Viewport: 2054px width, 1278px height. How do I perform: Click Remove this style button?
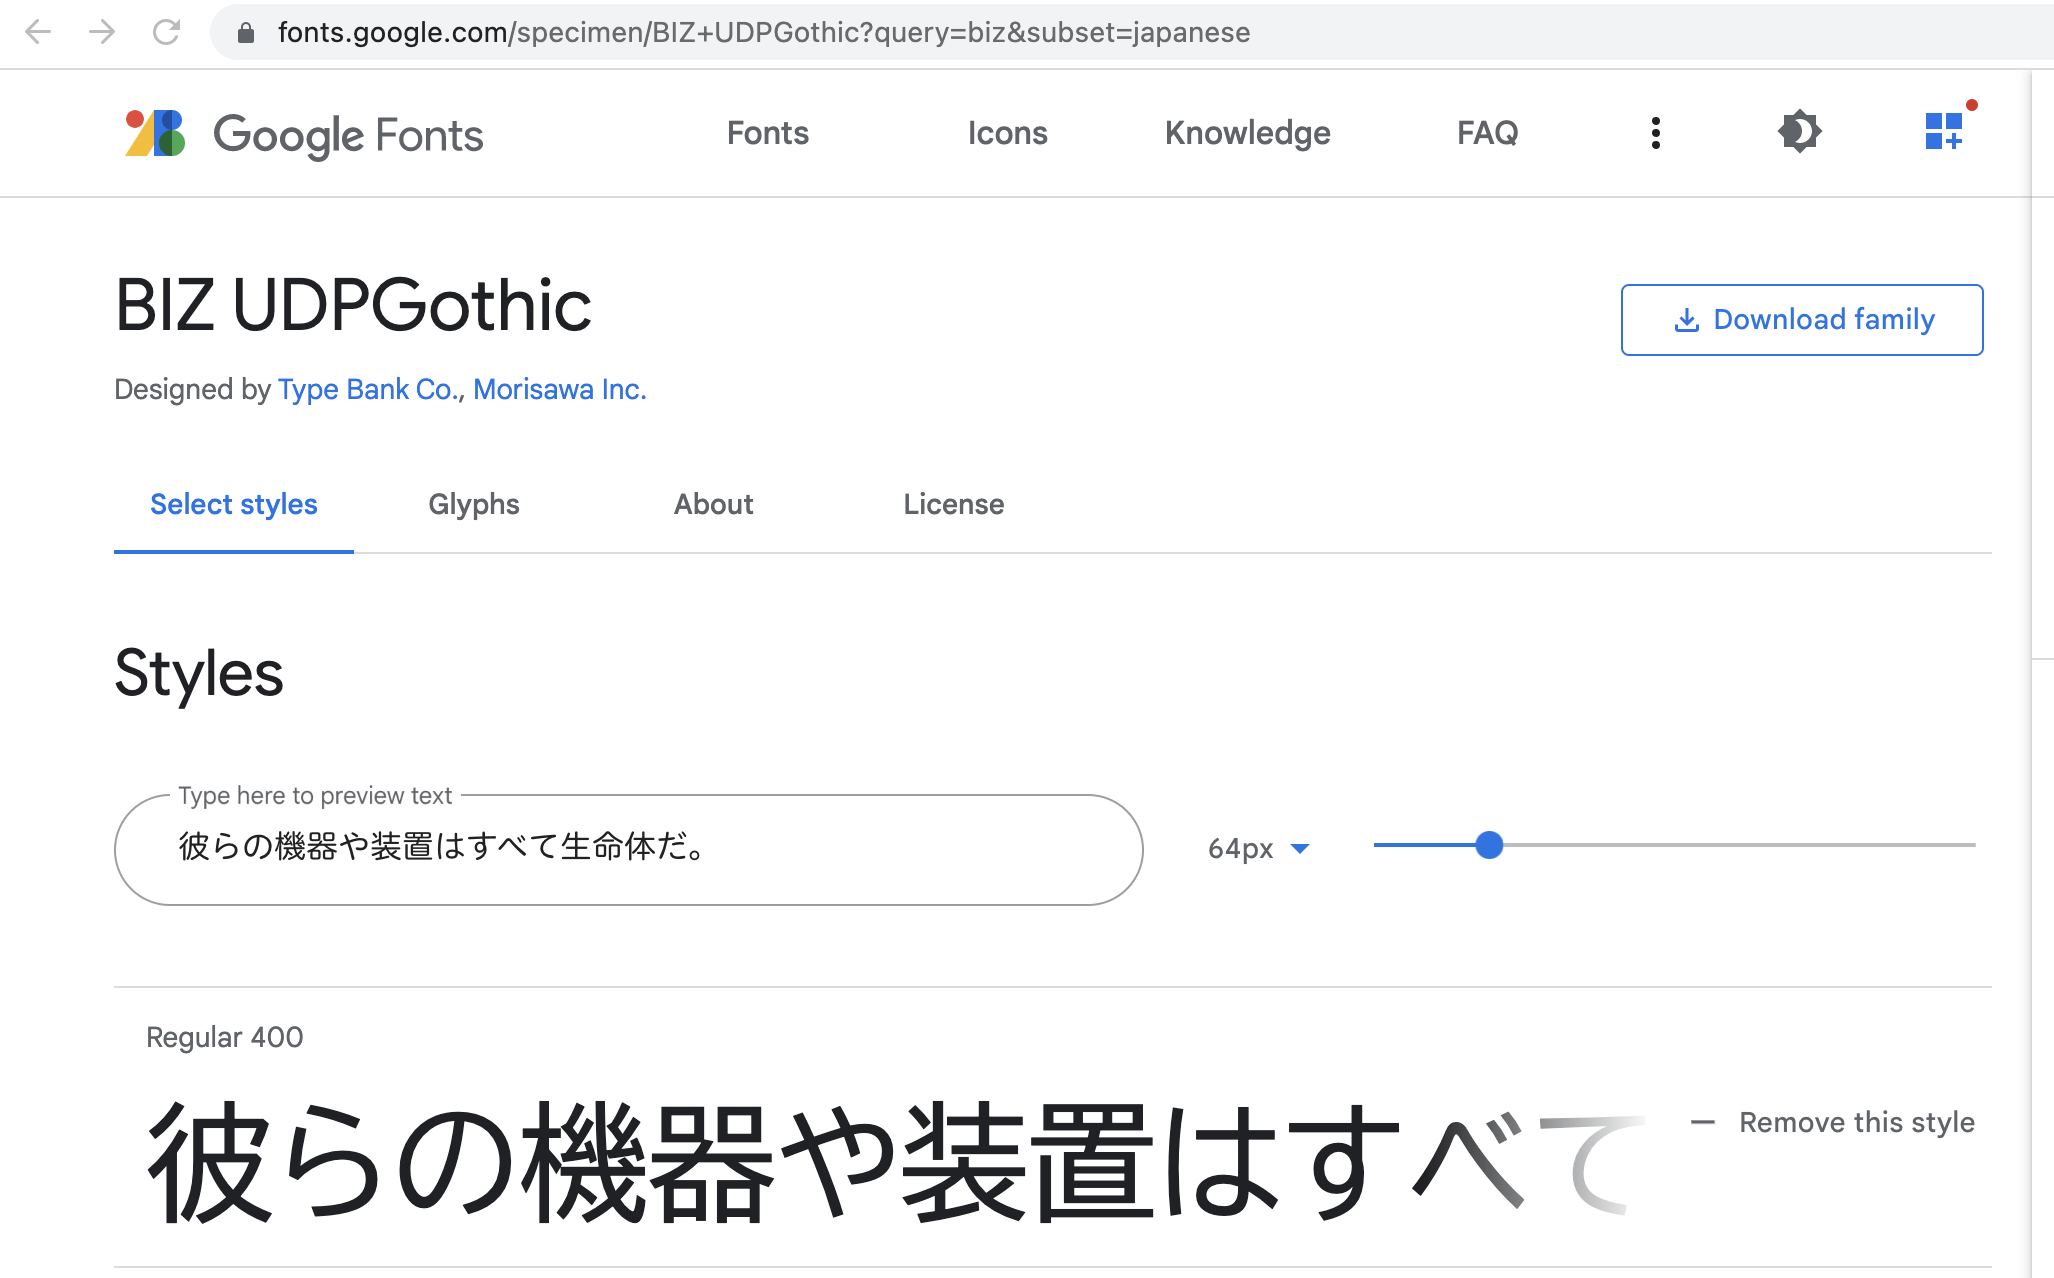pos(1833,1122)
